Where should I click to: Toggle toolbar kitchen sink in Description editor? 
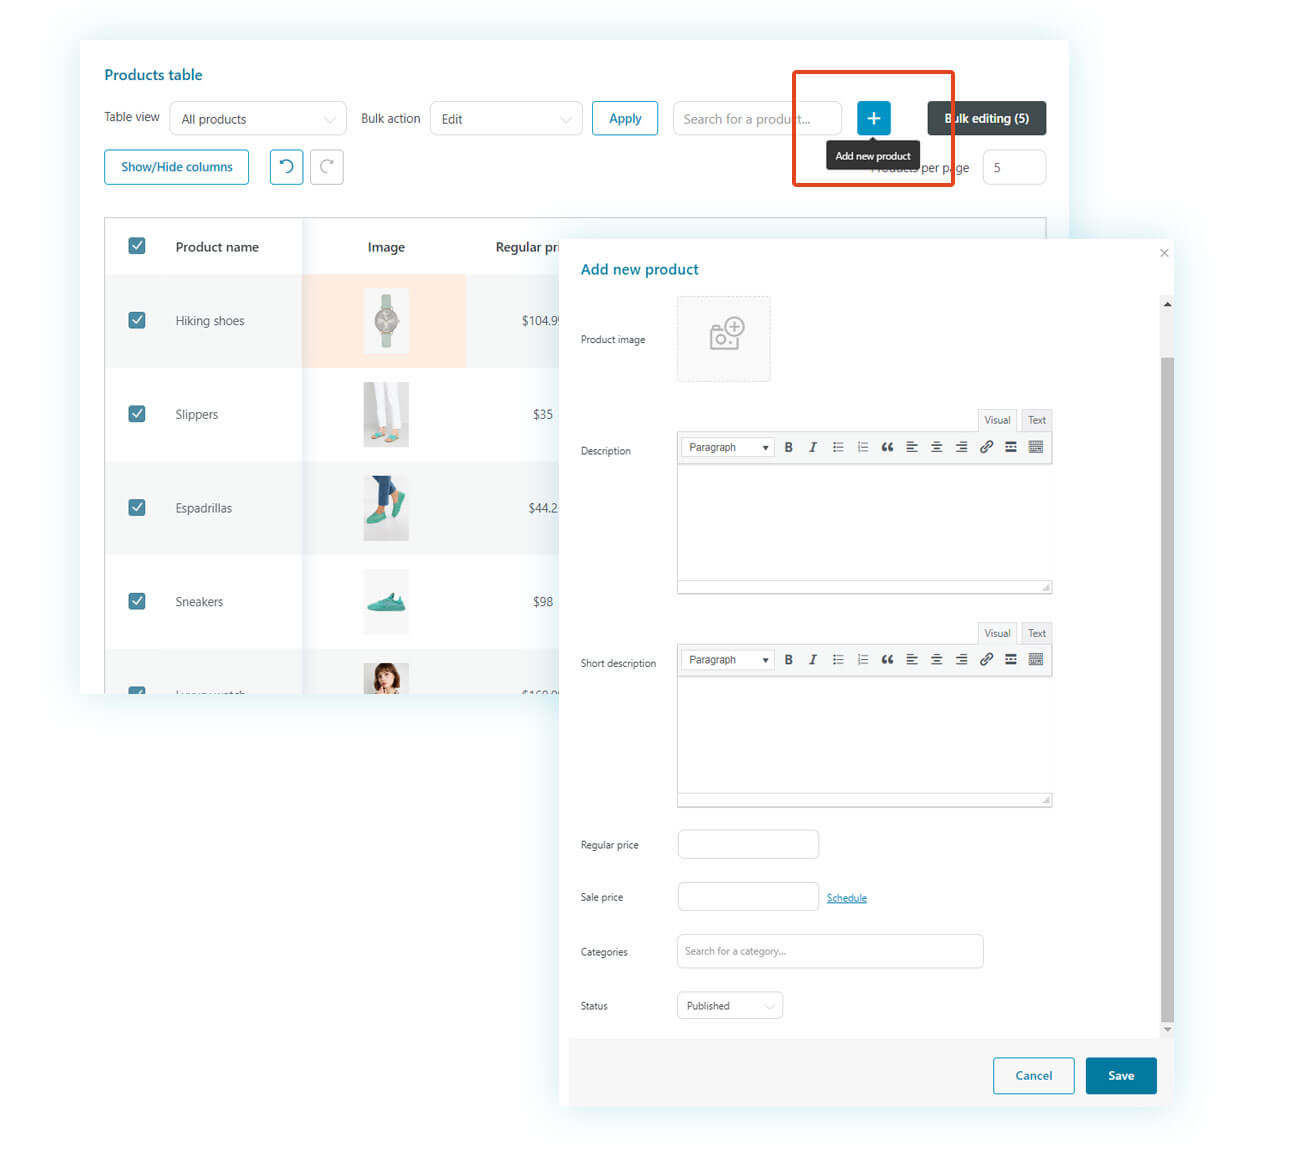(x=1036, y=447)
